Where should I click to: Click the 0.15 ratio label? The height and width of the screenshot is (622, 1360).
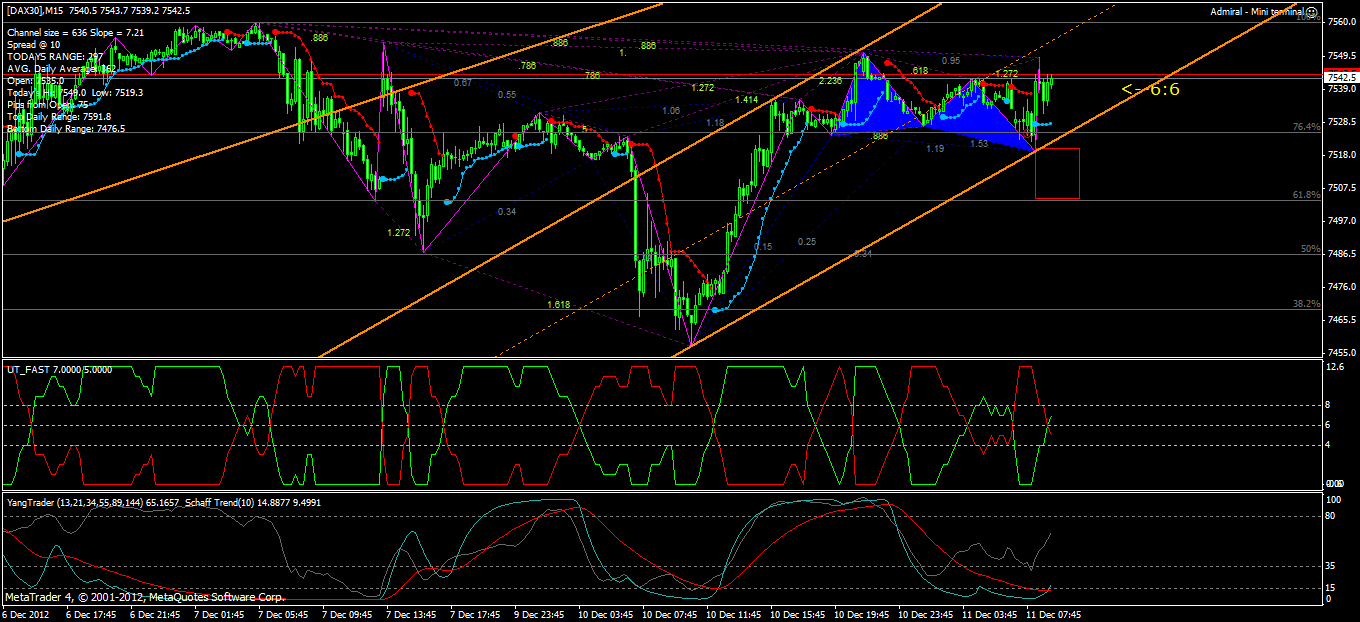(x=763, y=246)
